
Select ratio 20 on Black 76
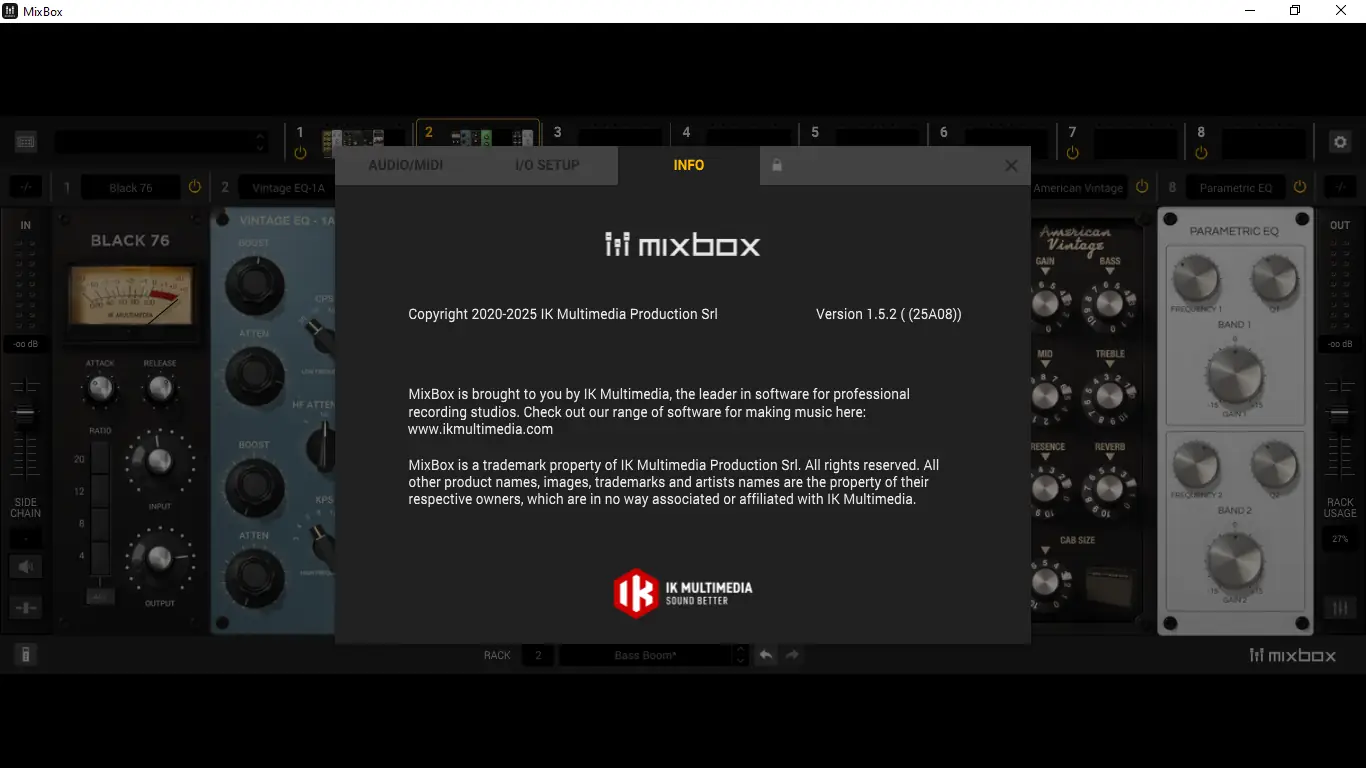click(99, 458)
